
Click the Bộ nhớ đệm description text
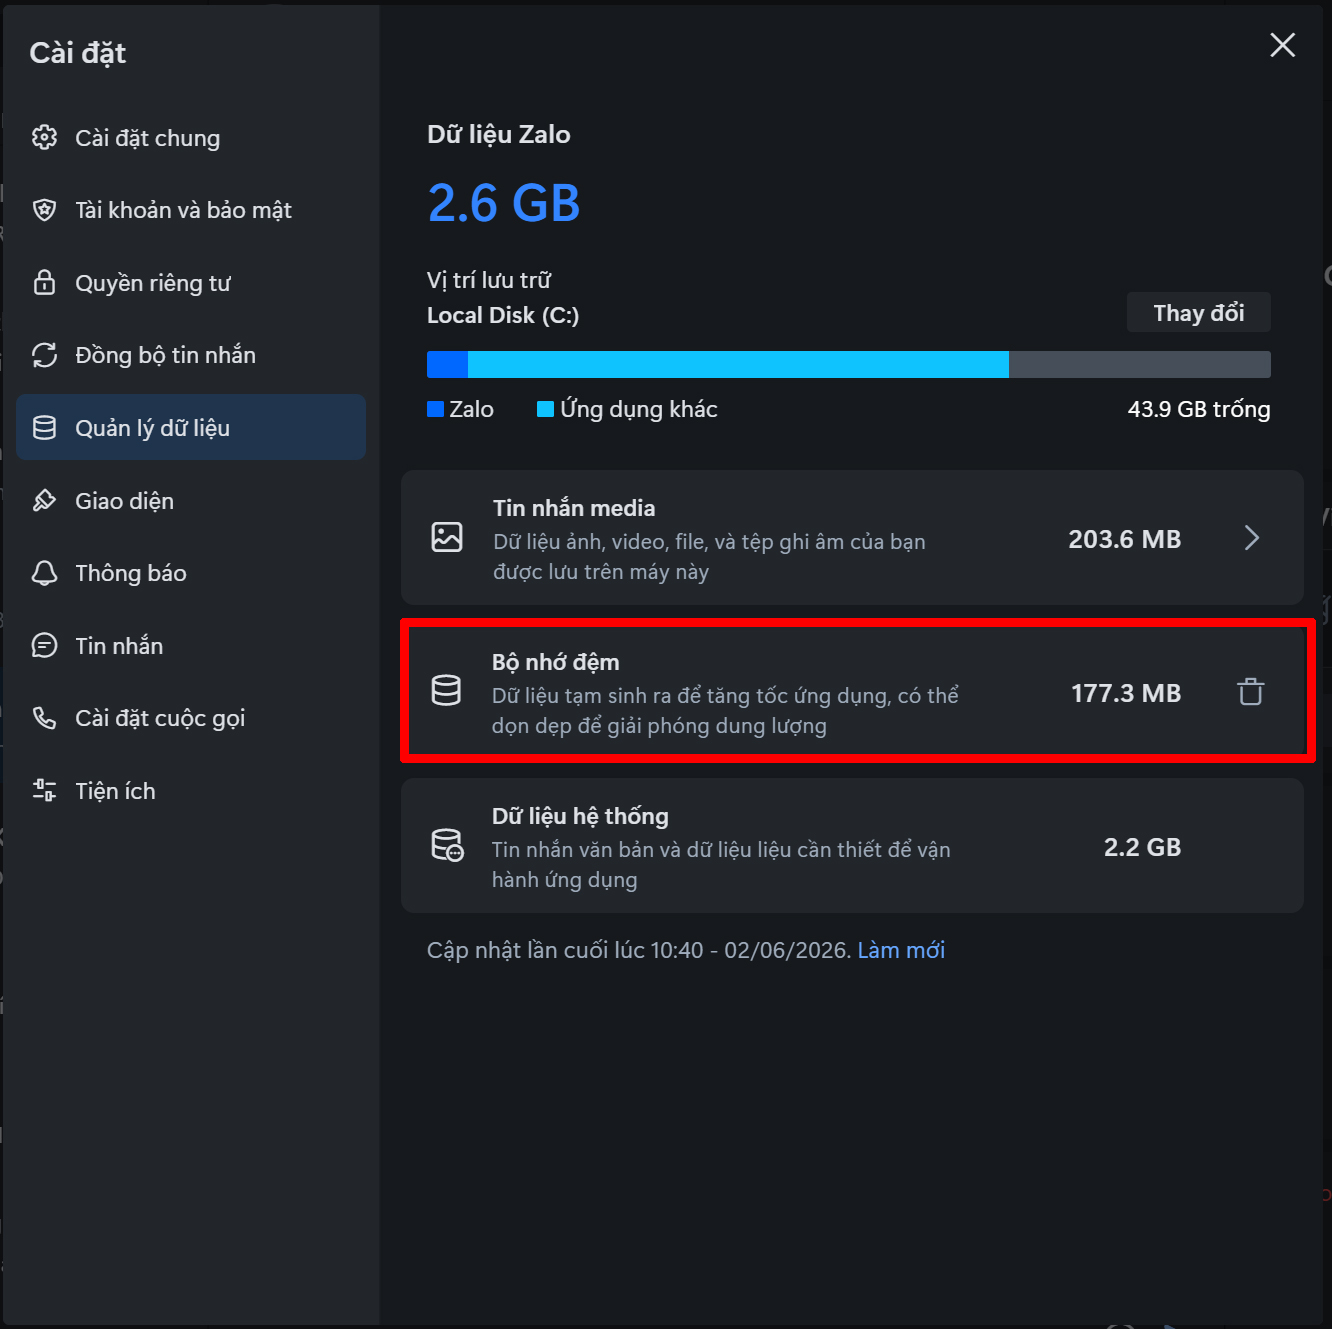tap(725, 710)
